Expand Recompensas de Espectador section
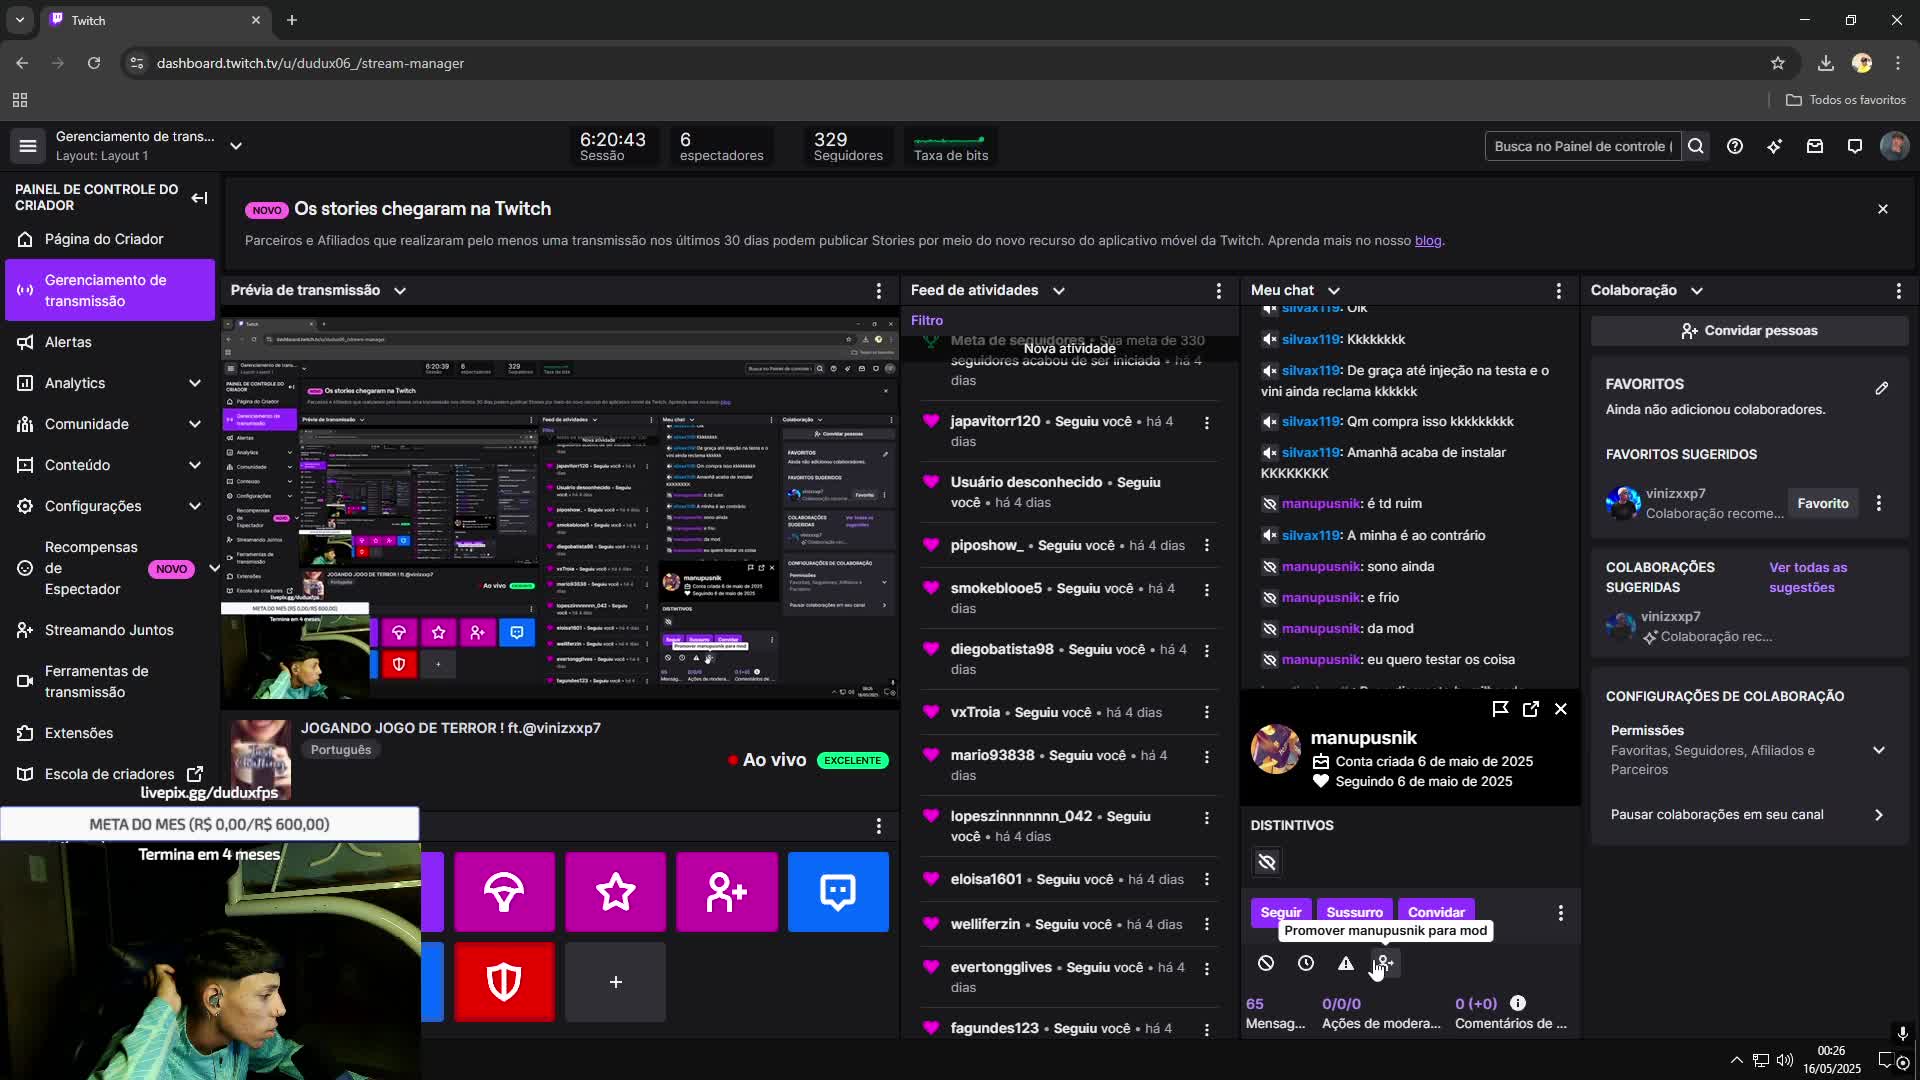Viewport: 1920px width, 1080px height. 213,568
